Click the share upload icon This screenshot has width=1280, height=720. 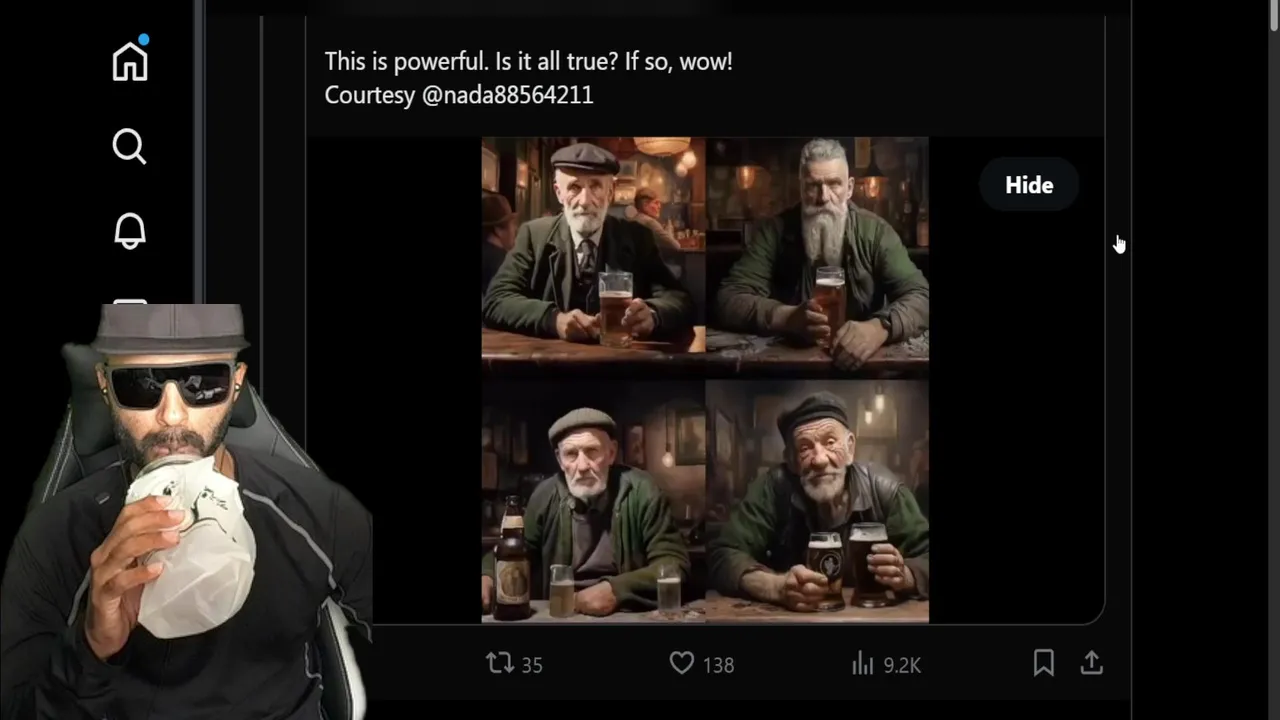pos(1092,662)
